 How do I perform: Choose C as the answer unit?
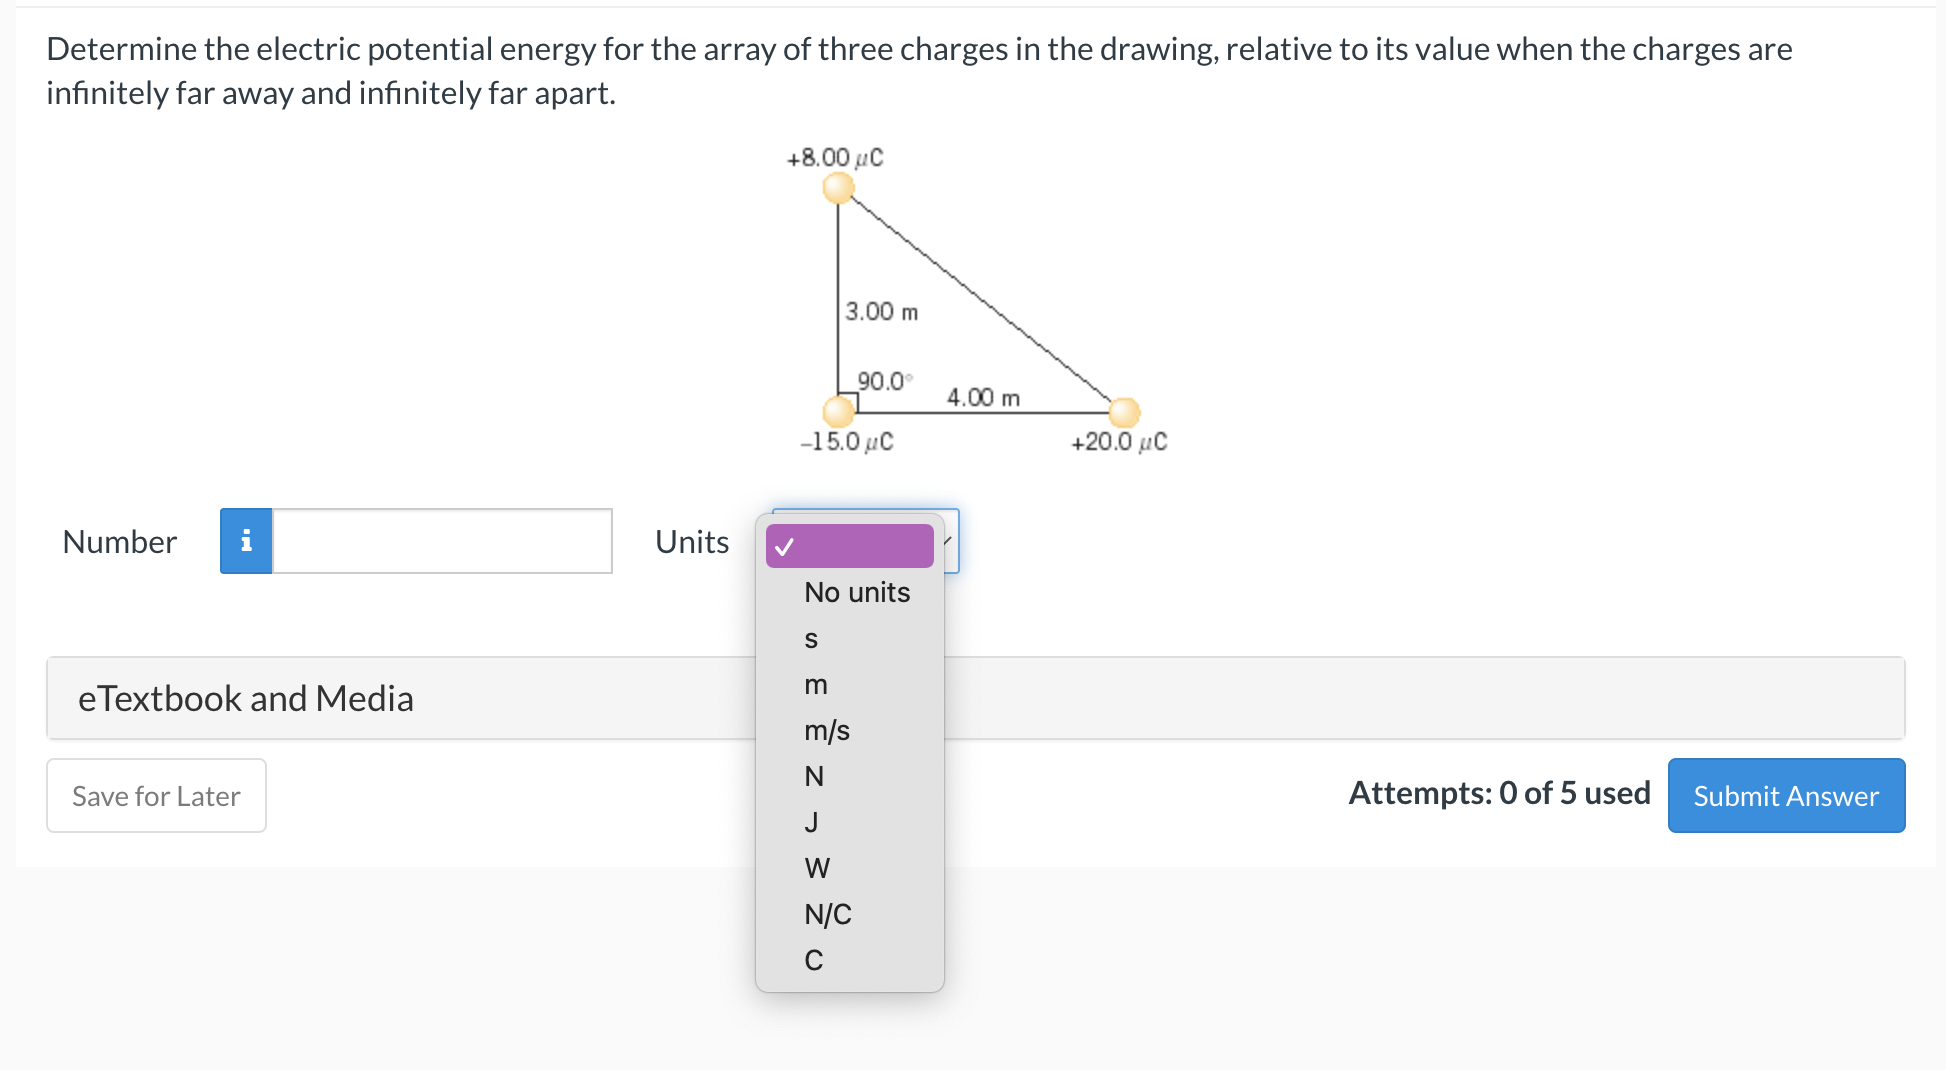813,959
